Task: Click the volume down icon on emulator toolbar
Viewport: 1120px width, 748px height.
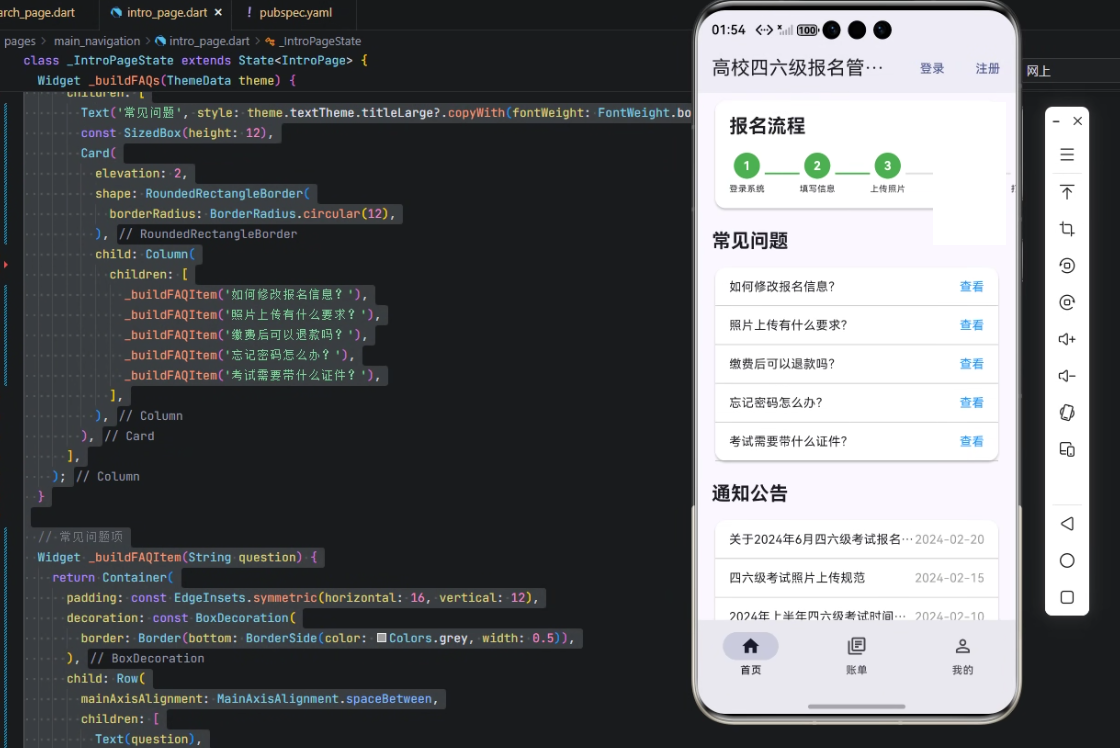Action: pyautogui.click(x=1067, y=375)
